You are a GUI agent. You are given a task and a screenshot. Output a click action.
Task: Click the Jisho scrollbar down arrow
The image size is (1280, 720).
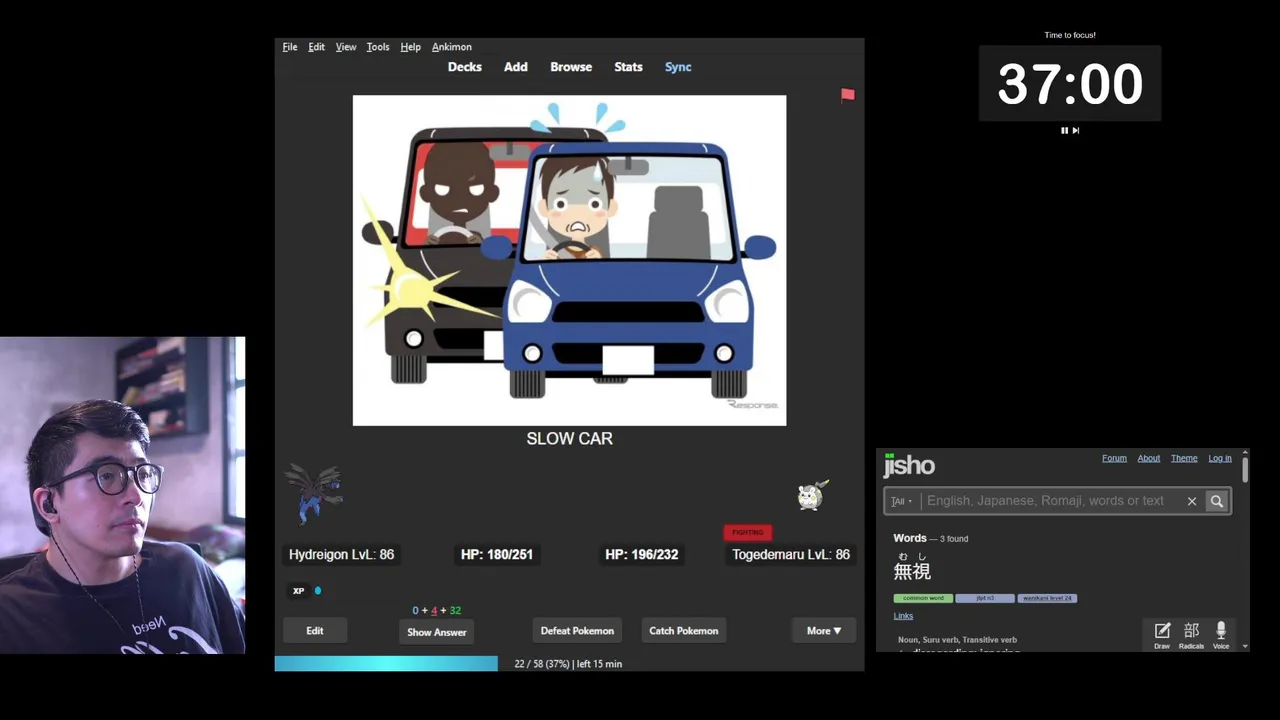(x=1245, y=646)
